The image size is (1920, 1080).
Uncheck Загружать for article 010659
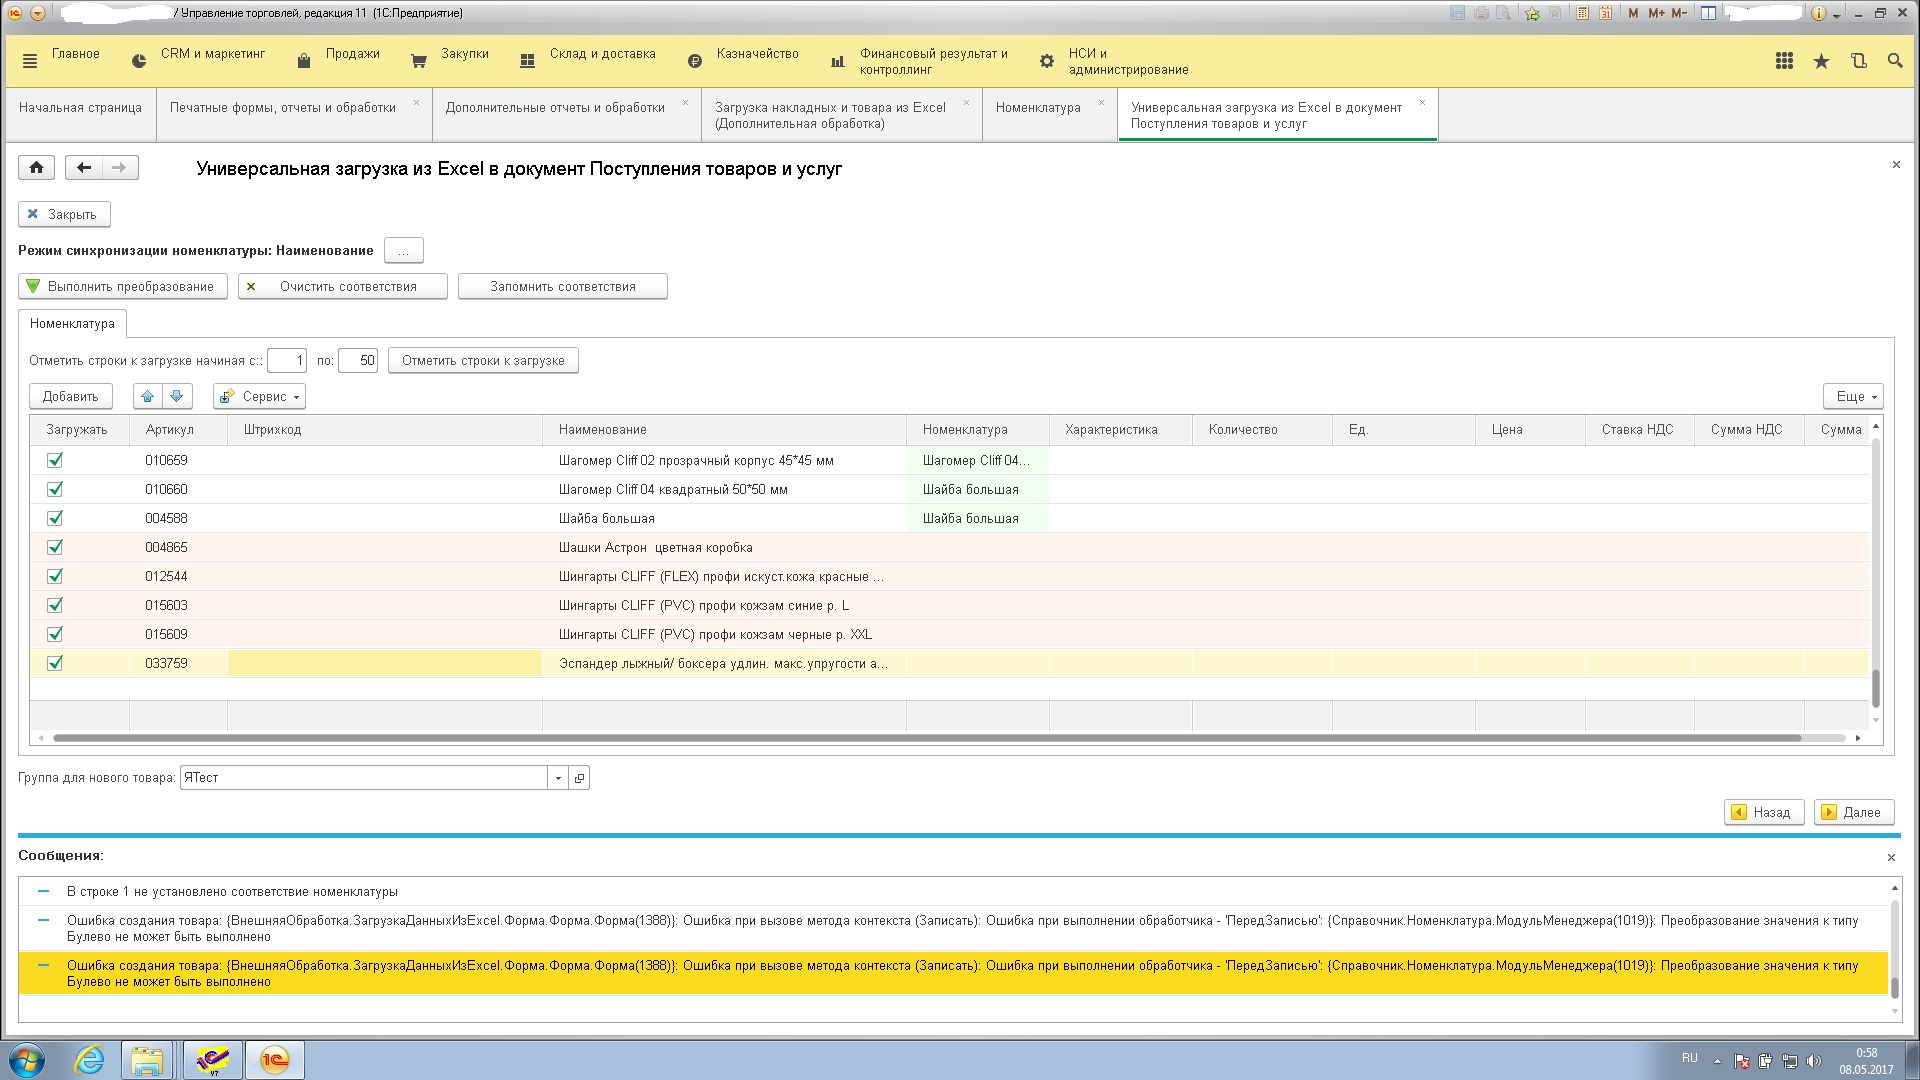55,460
